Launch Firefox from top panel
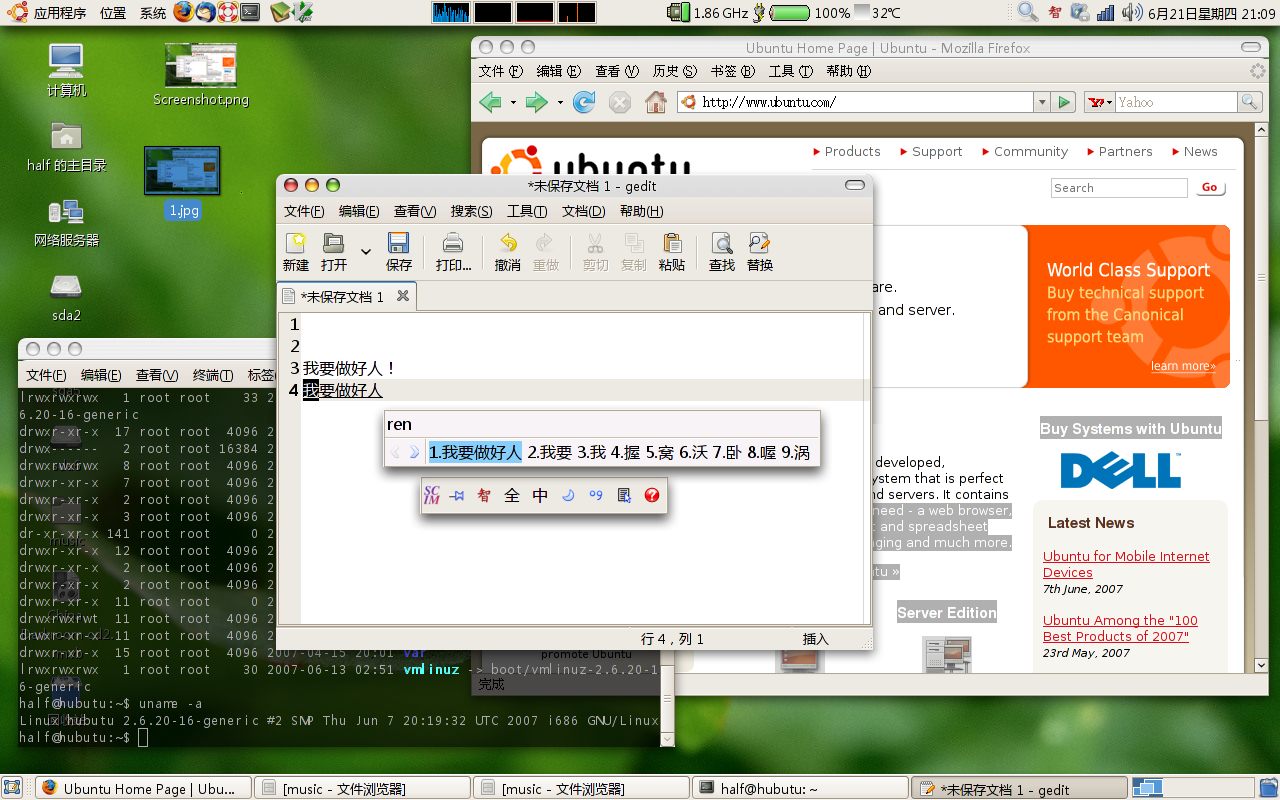The width and height of the screenshot is (1280, 800). click(x=183, y=12)
